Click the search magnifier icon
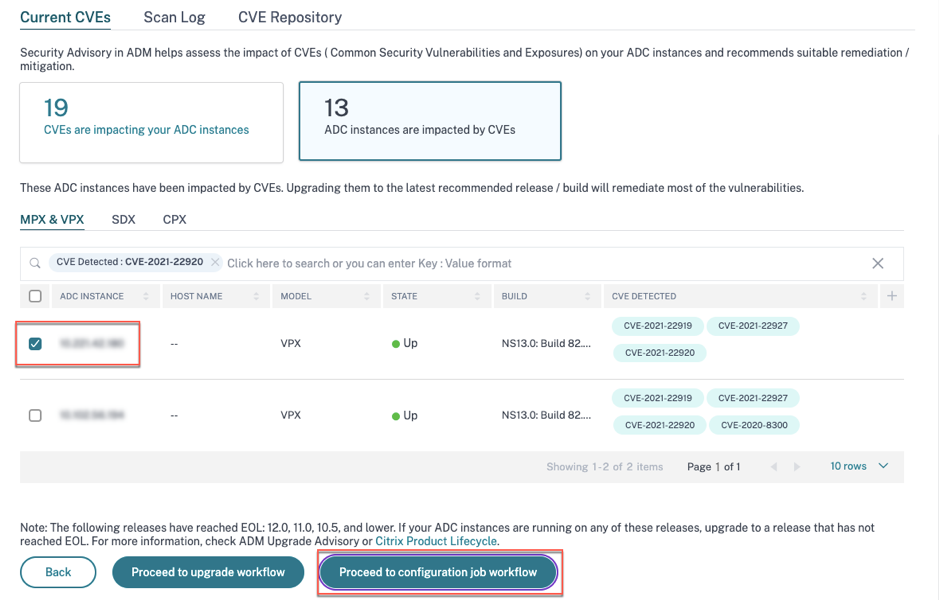939x600 pixels. [x=35, y=263]
